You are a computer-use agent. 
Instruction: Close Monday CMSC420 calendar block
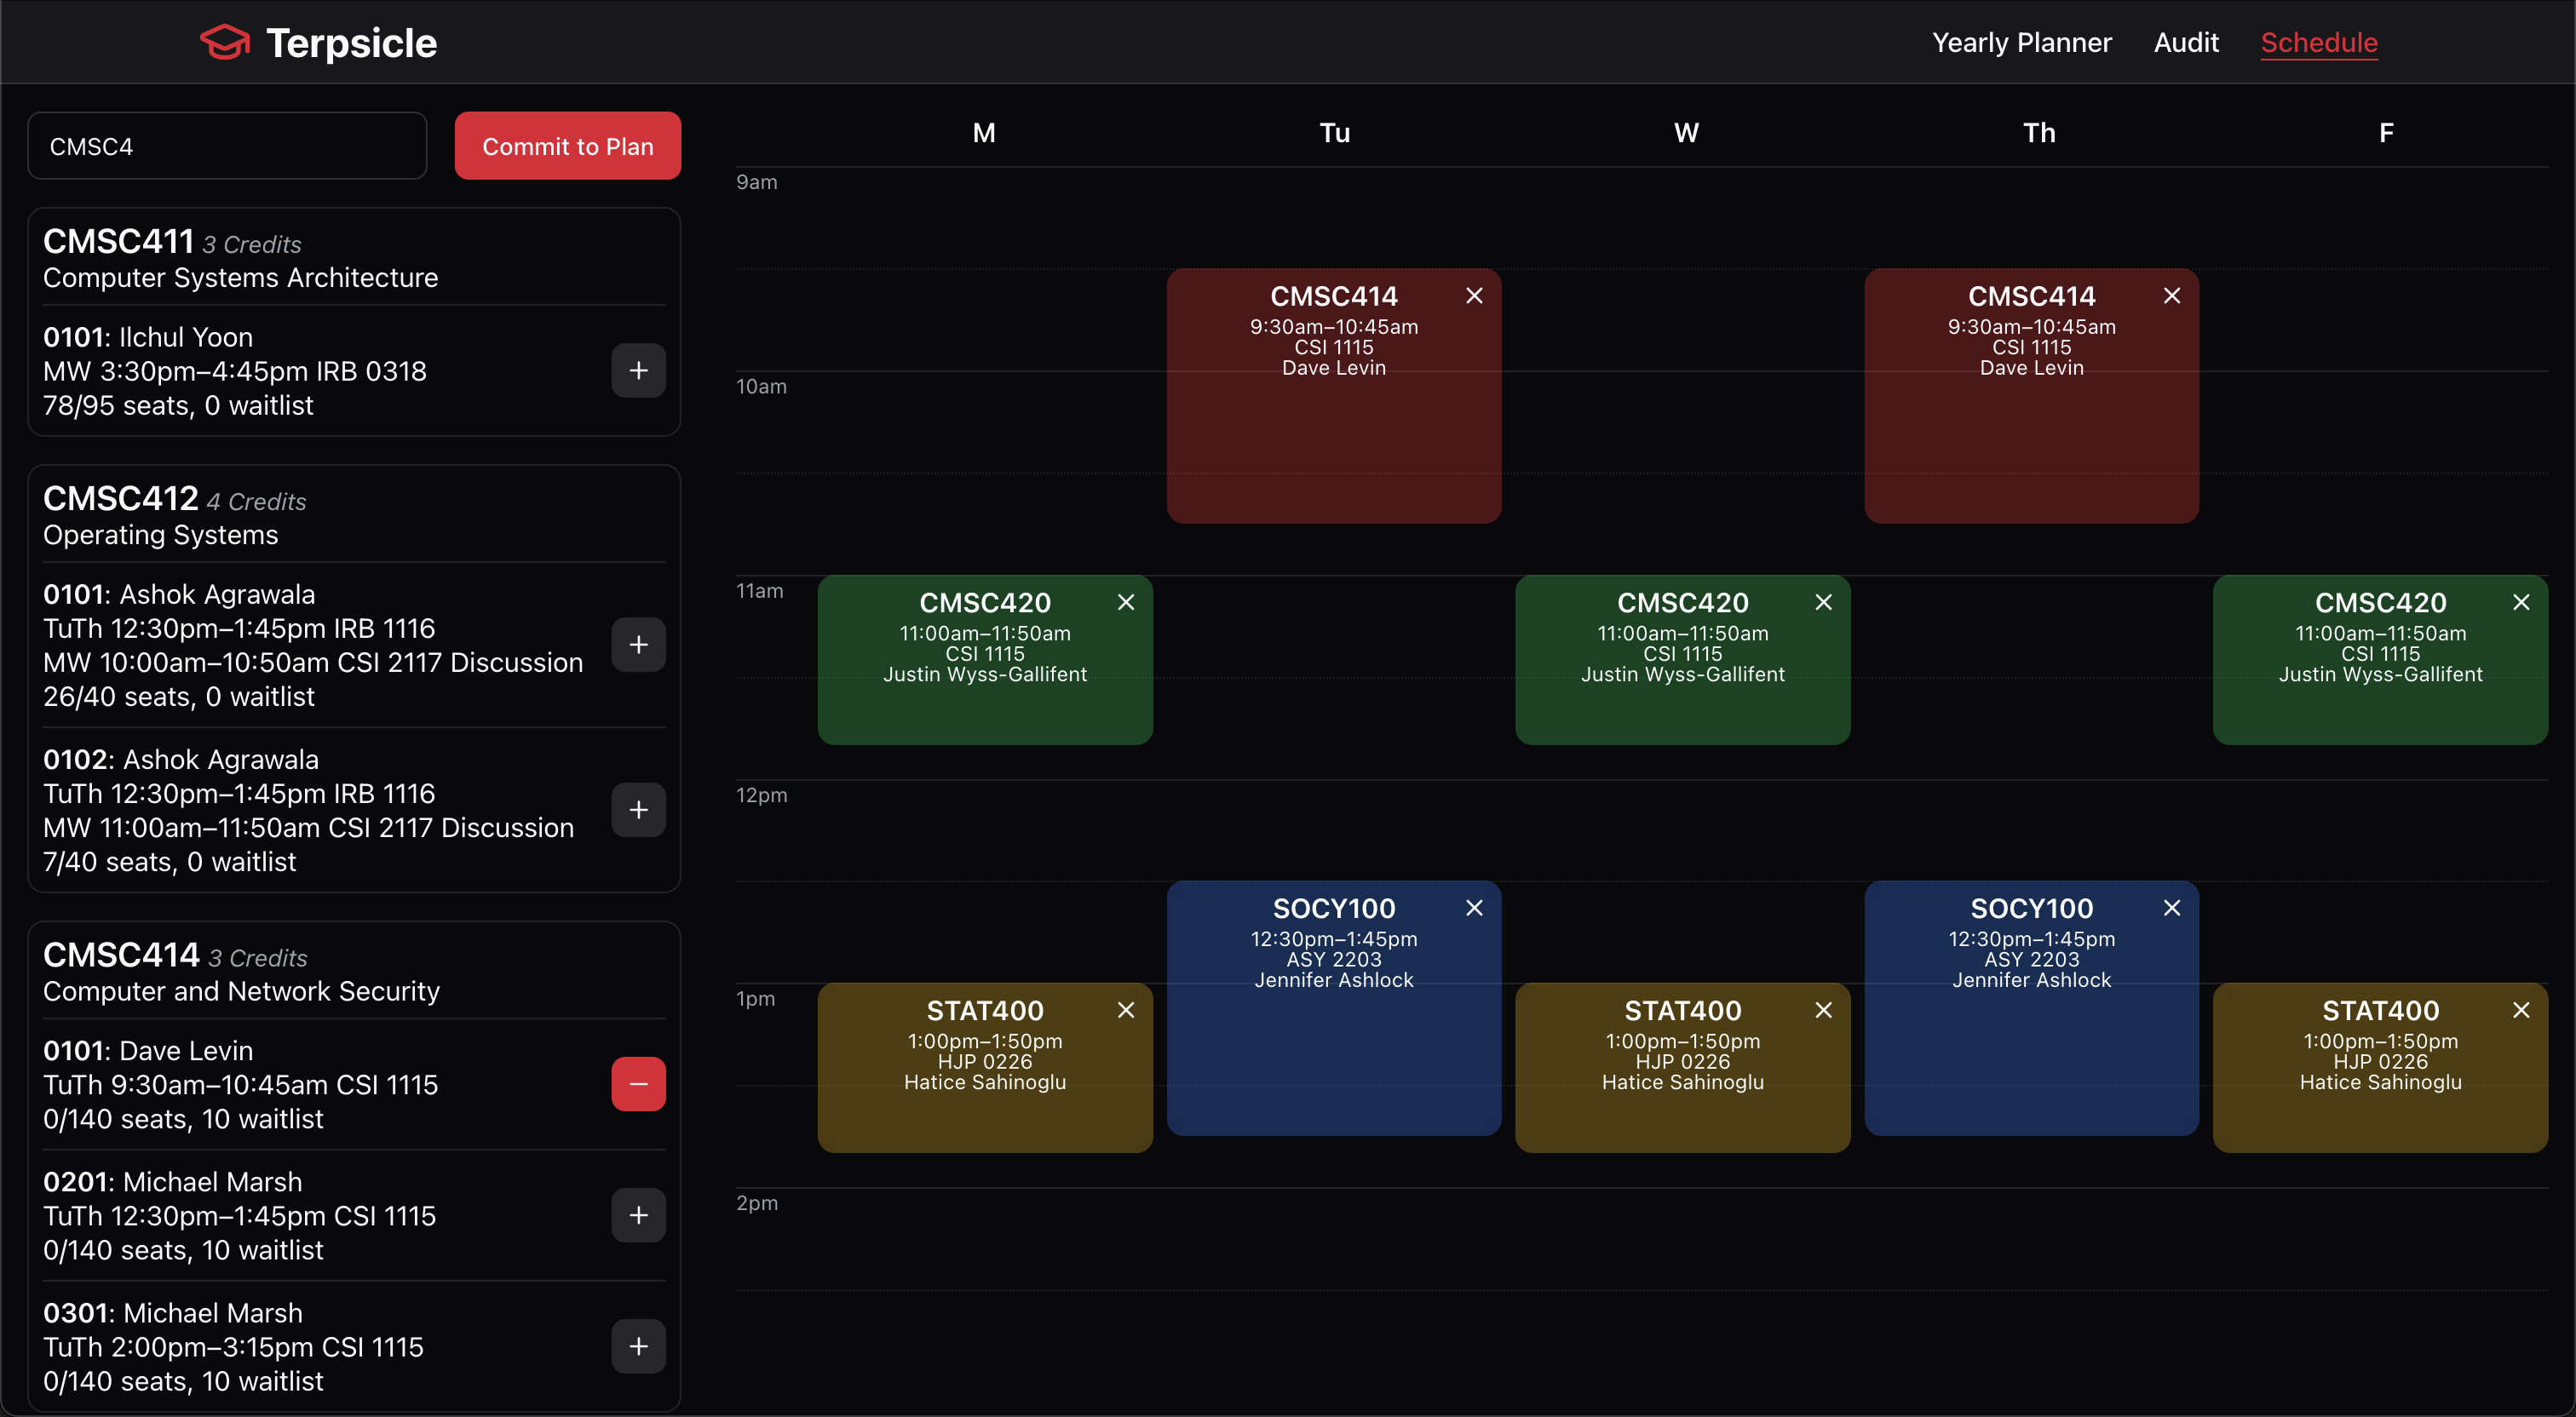tap(1125, 602)
